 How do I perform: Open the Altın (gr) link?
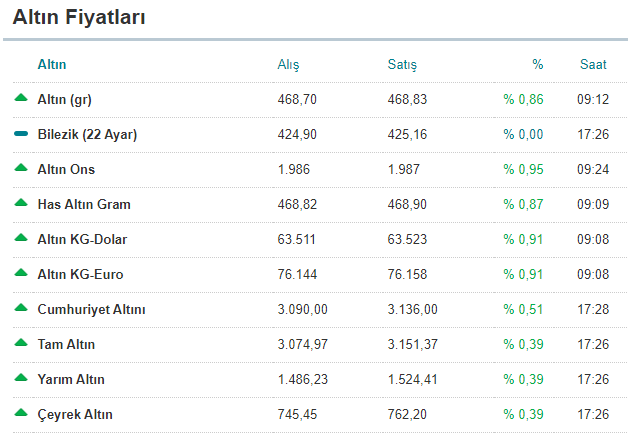point(64,100)
